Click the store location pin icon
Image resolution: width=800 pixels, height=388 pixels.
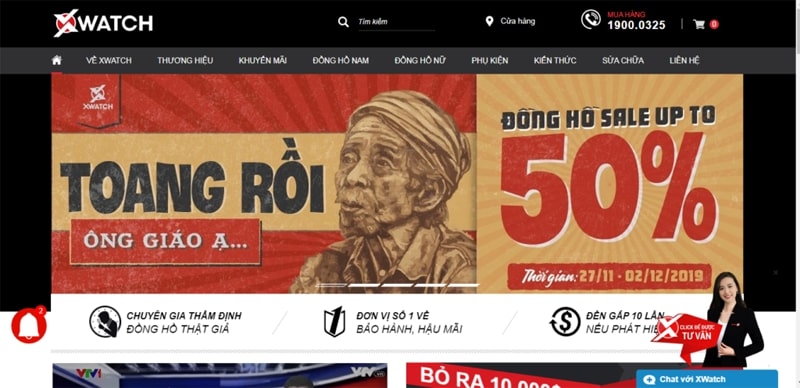pyautogui.click(x=489, y=21)
